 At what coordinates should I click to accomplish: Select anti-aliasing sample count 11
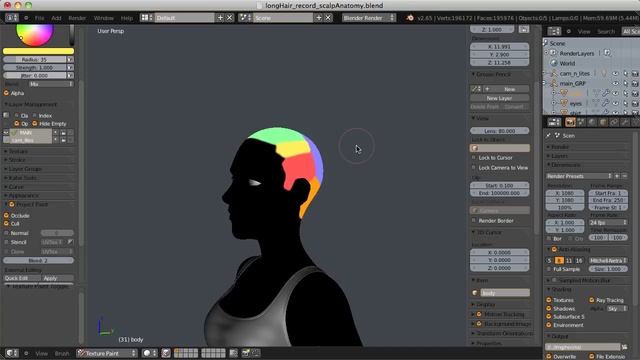point(569,260)
